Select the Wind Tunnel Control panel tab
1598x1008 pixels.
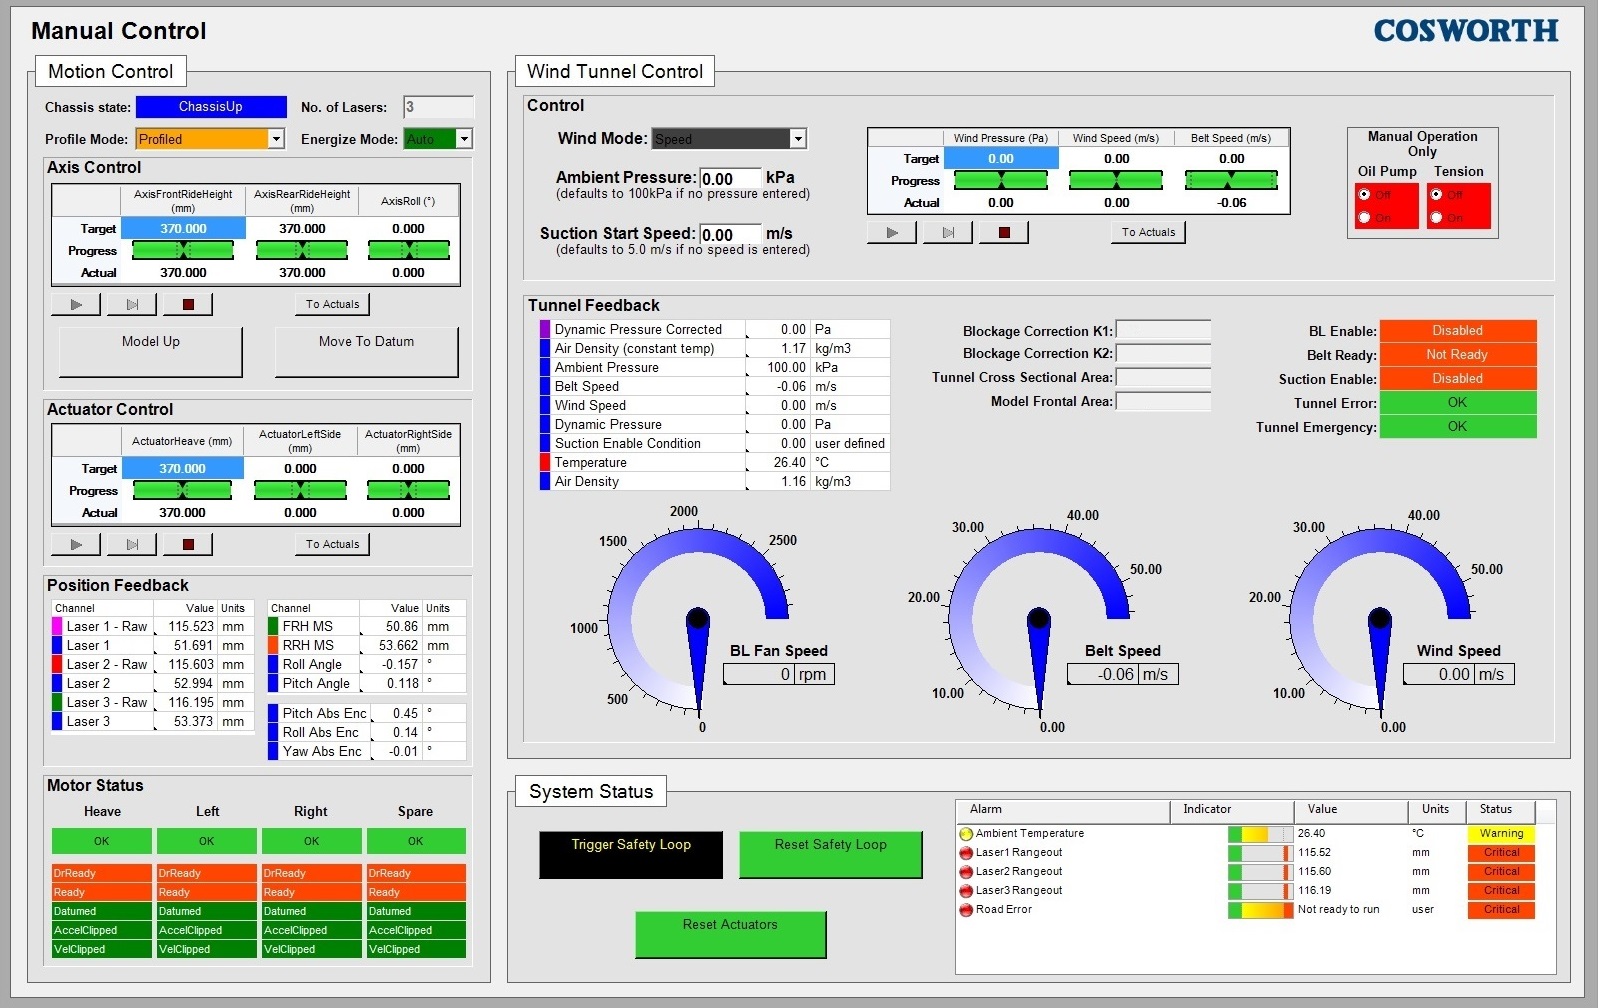pyautogui.click(x=615, y=72)
